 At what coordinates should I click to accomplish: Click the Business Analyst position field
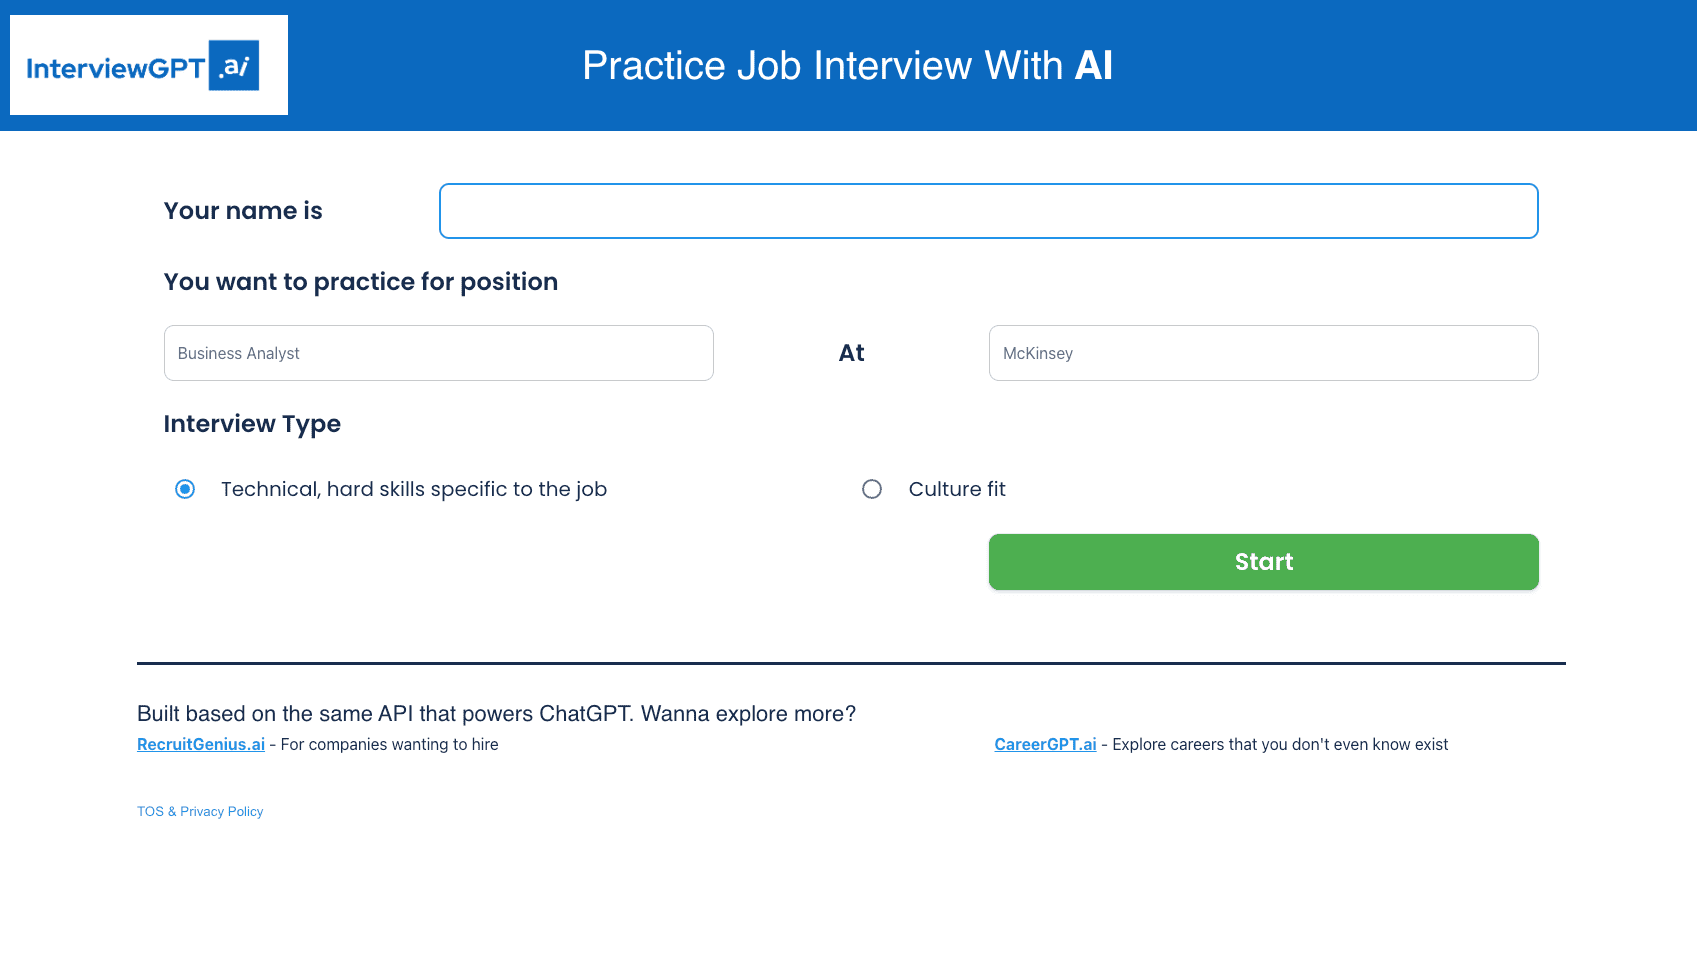(438, 353)
